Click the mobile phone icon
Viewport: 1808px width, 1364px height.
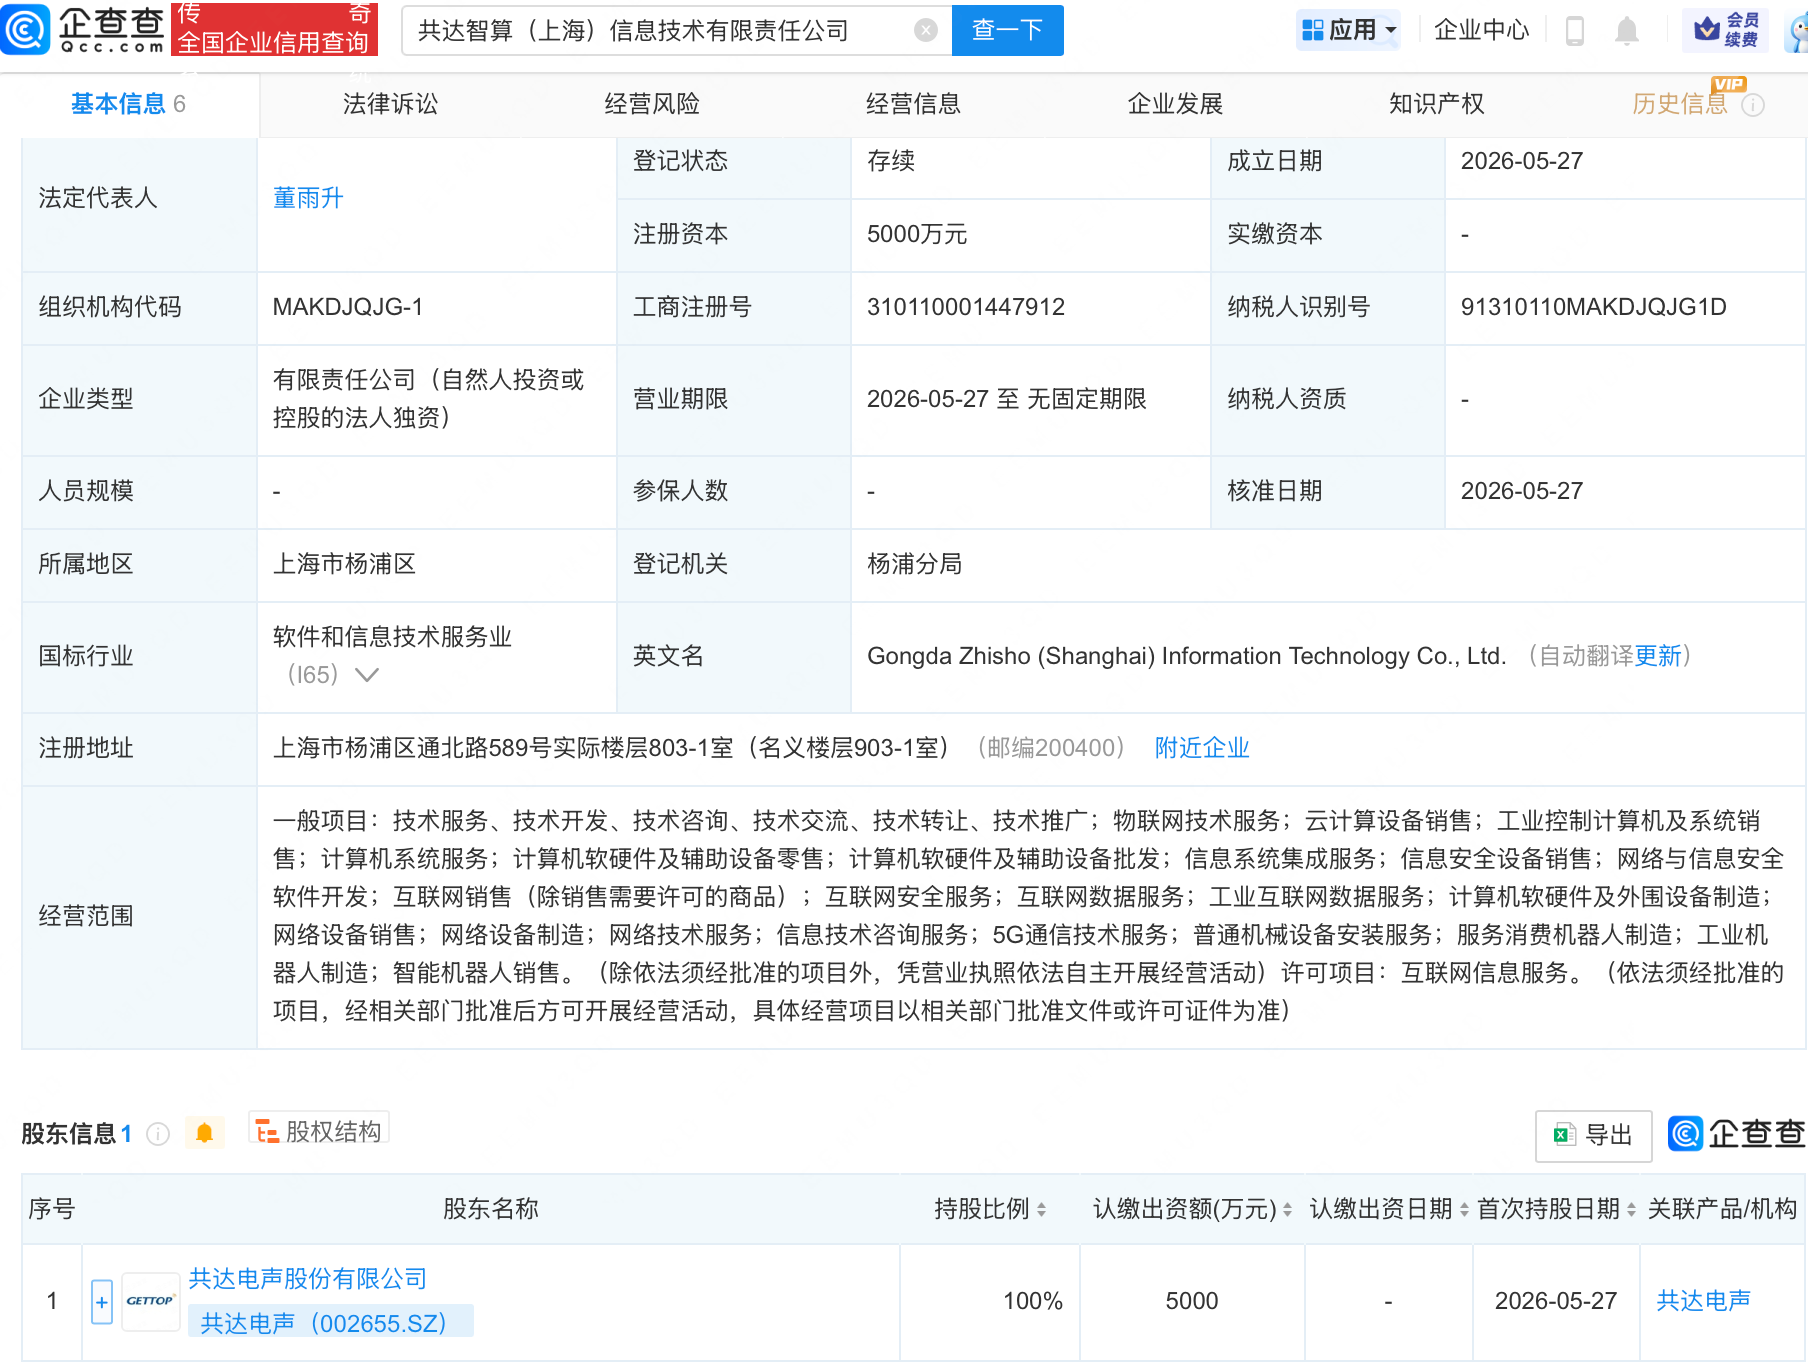tap(1574, 31)
